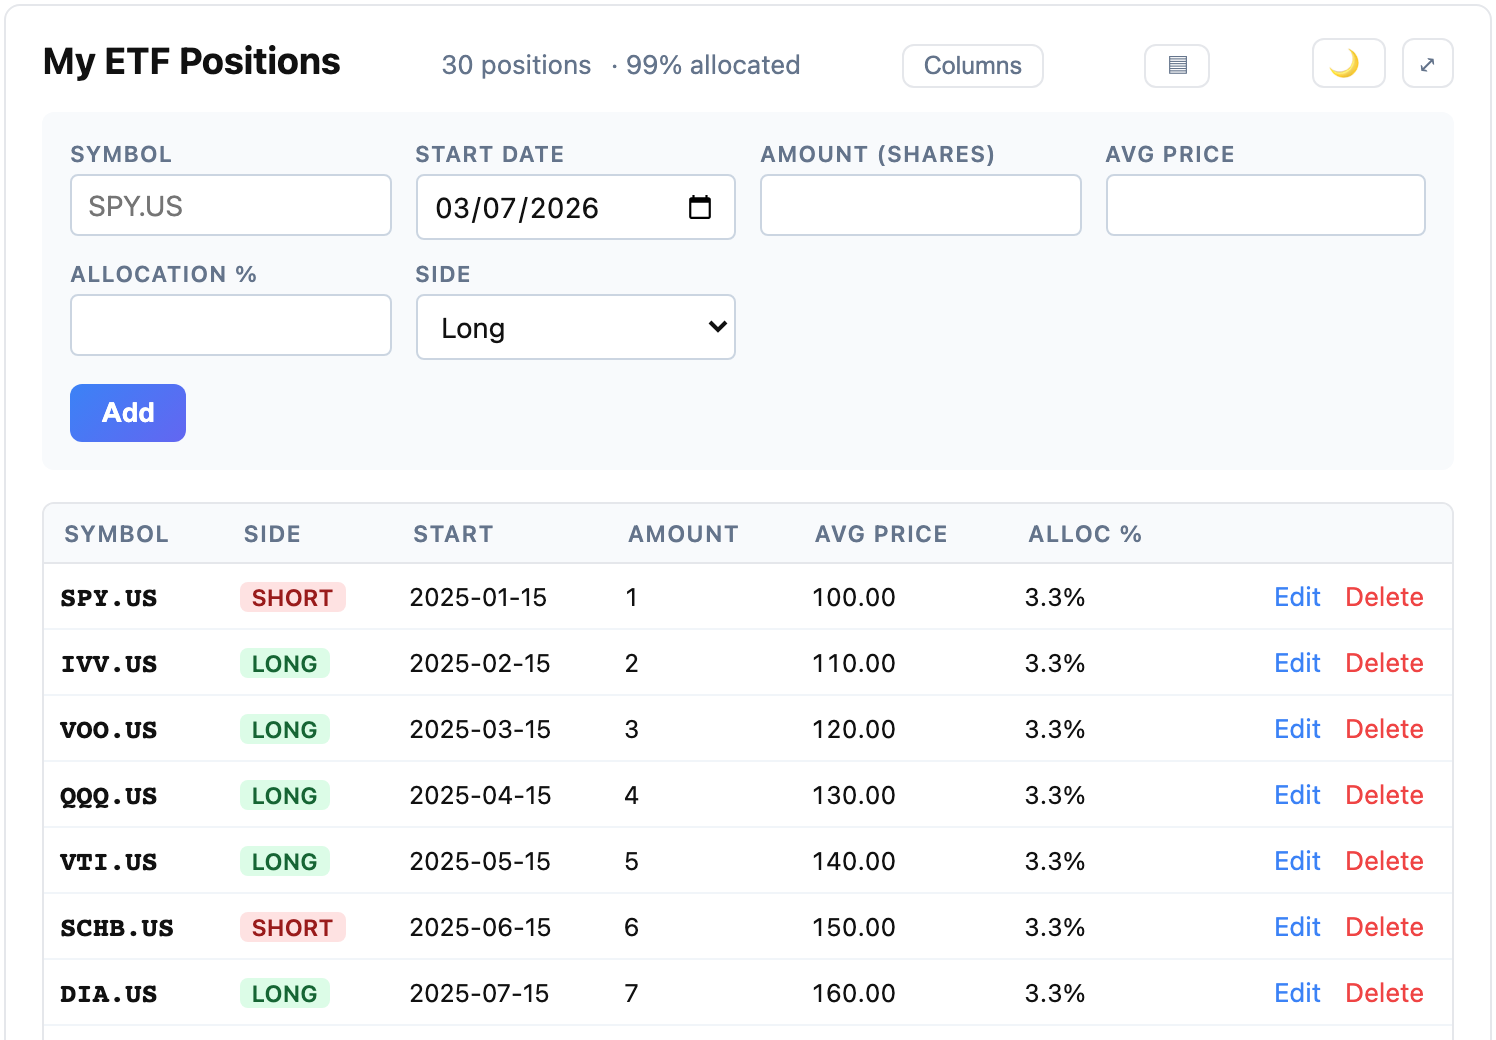
Task: Click start date 2025-06-15
Action: point(480,927)
